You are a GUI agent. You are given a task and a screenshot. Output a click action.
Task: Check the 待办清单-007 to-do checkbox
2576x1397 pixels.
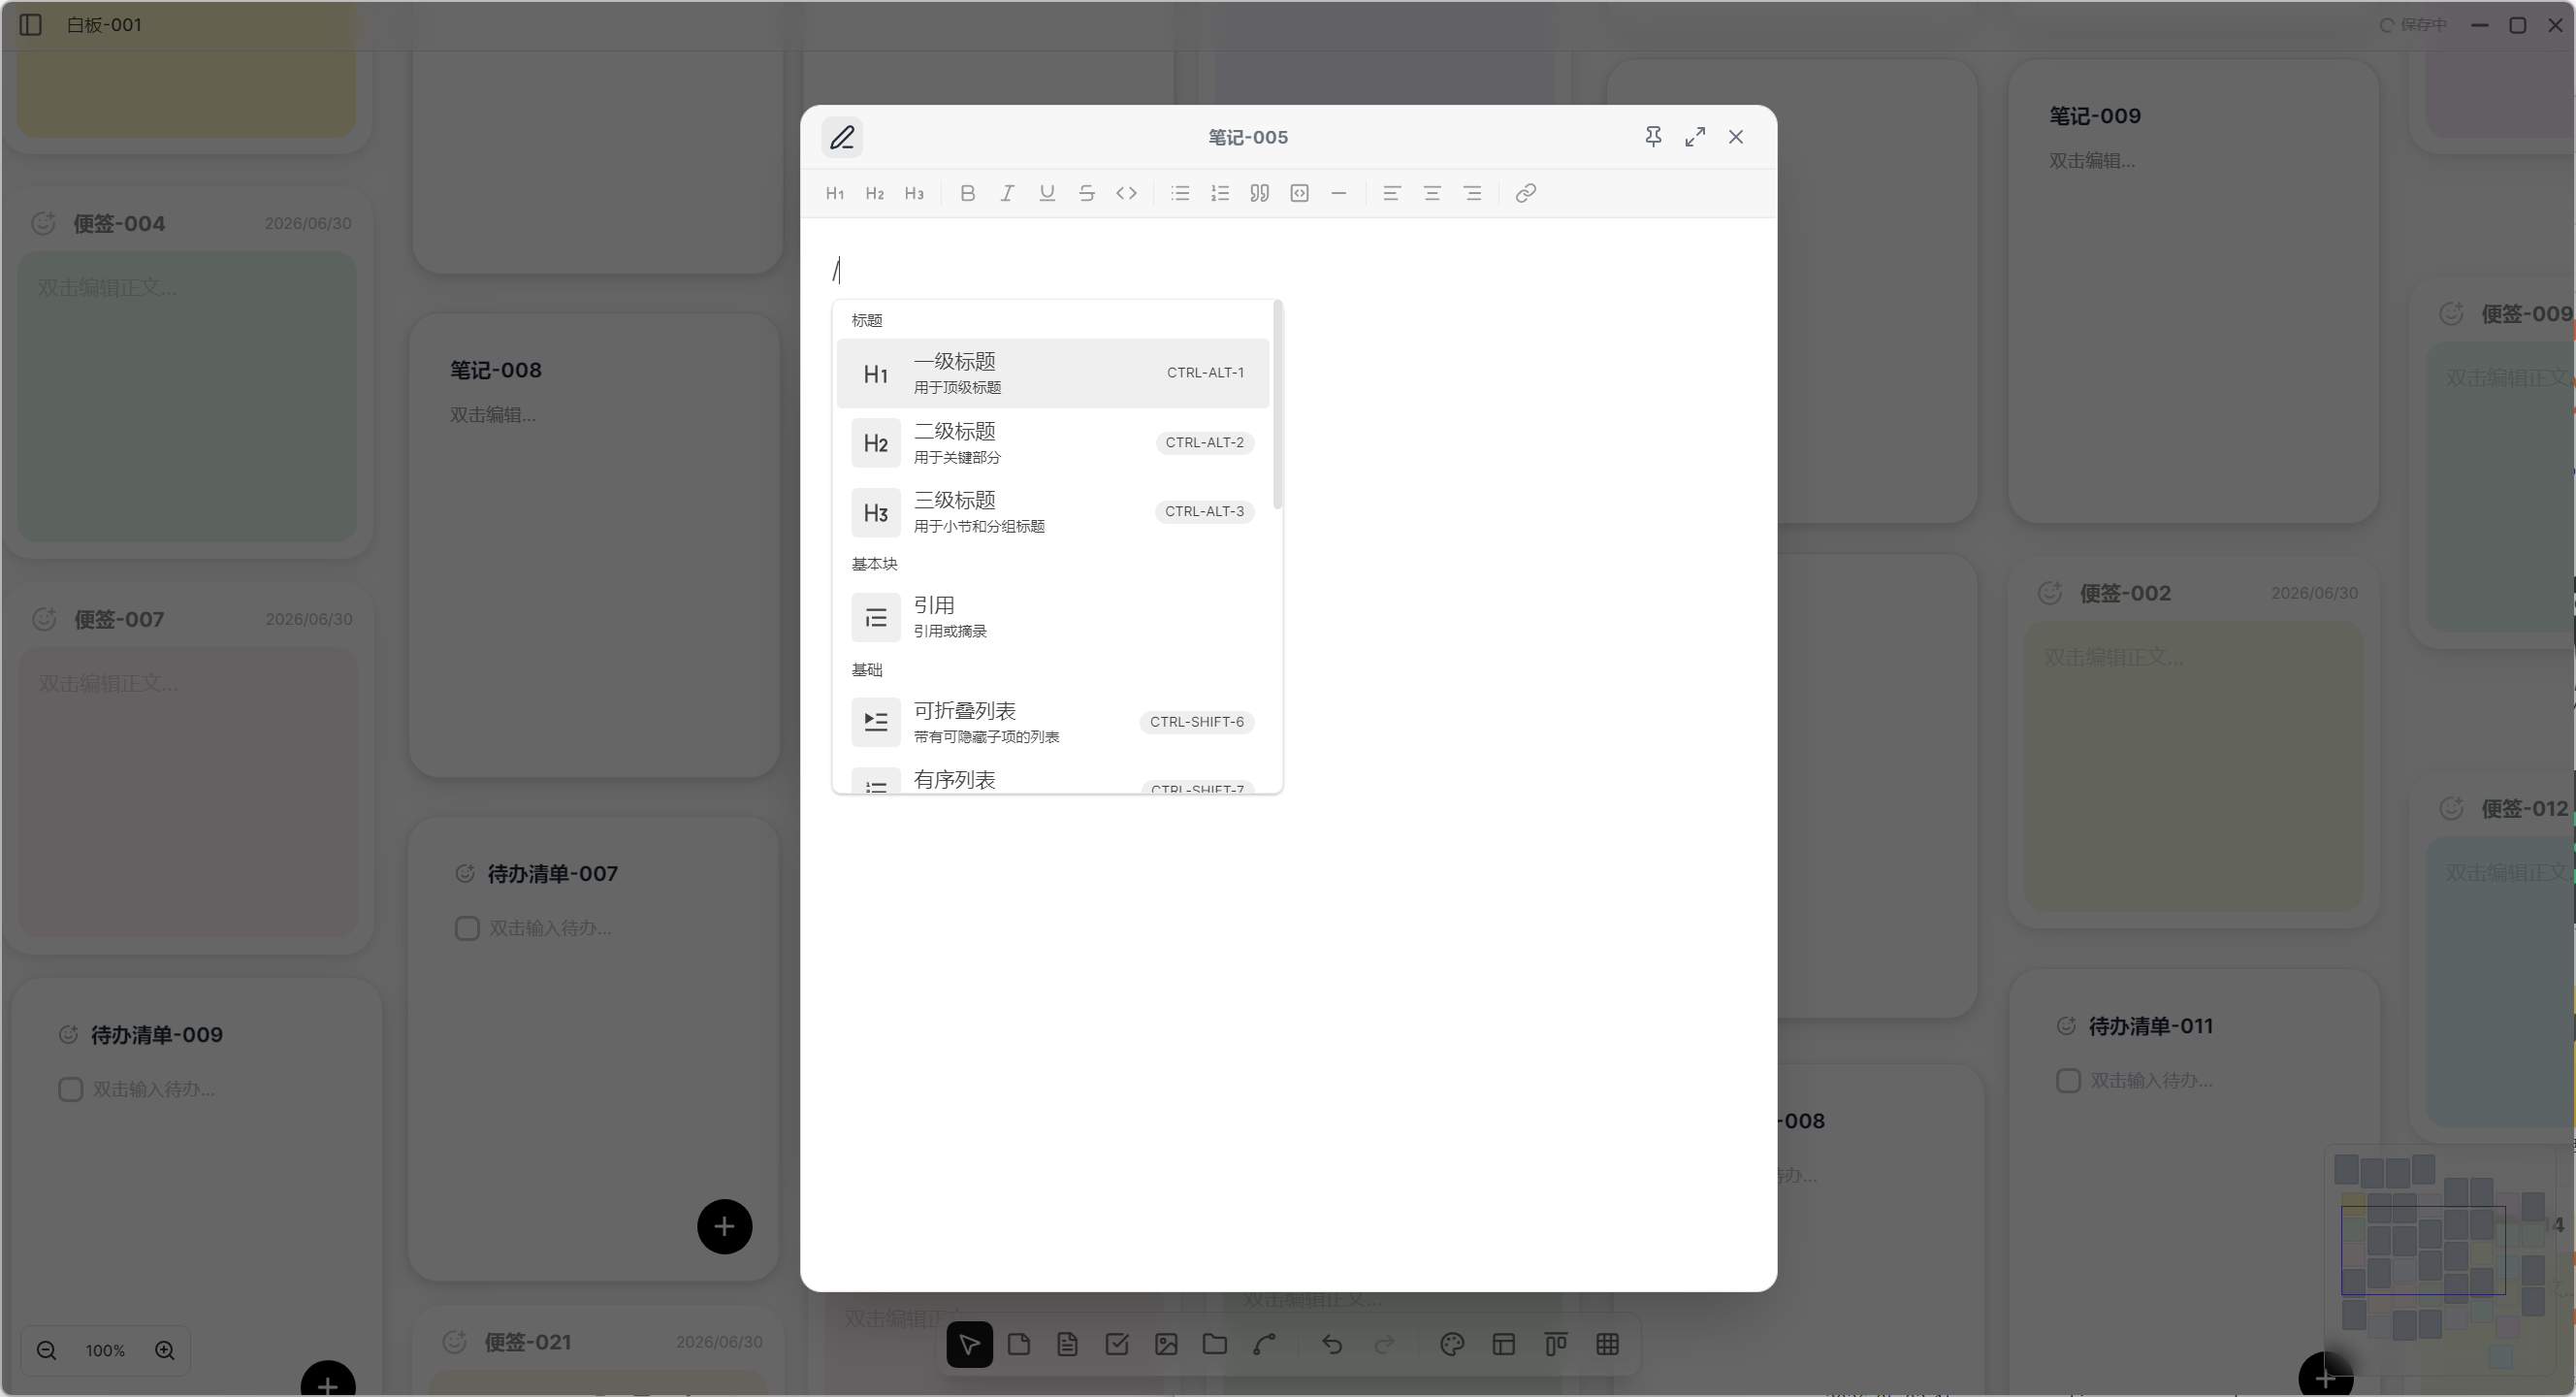[x=467, y=929]
